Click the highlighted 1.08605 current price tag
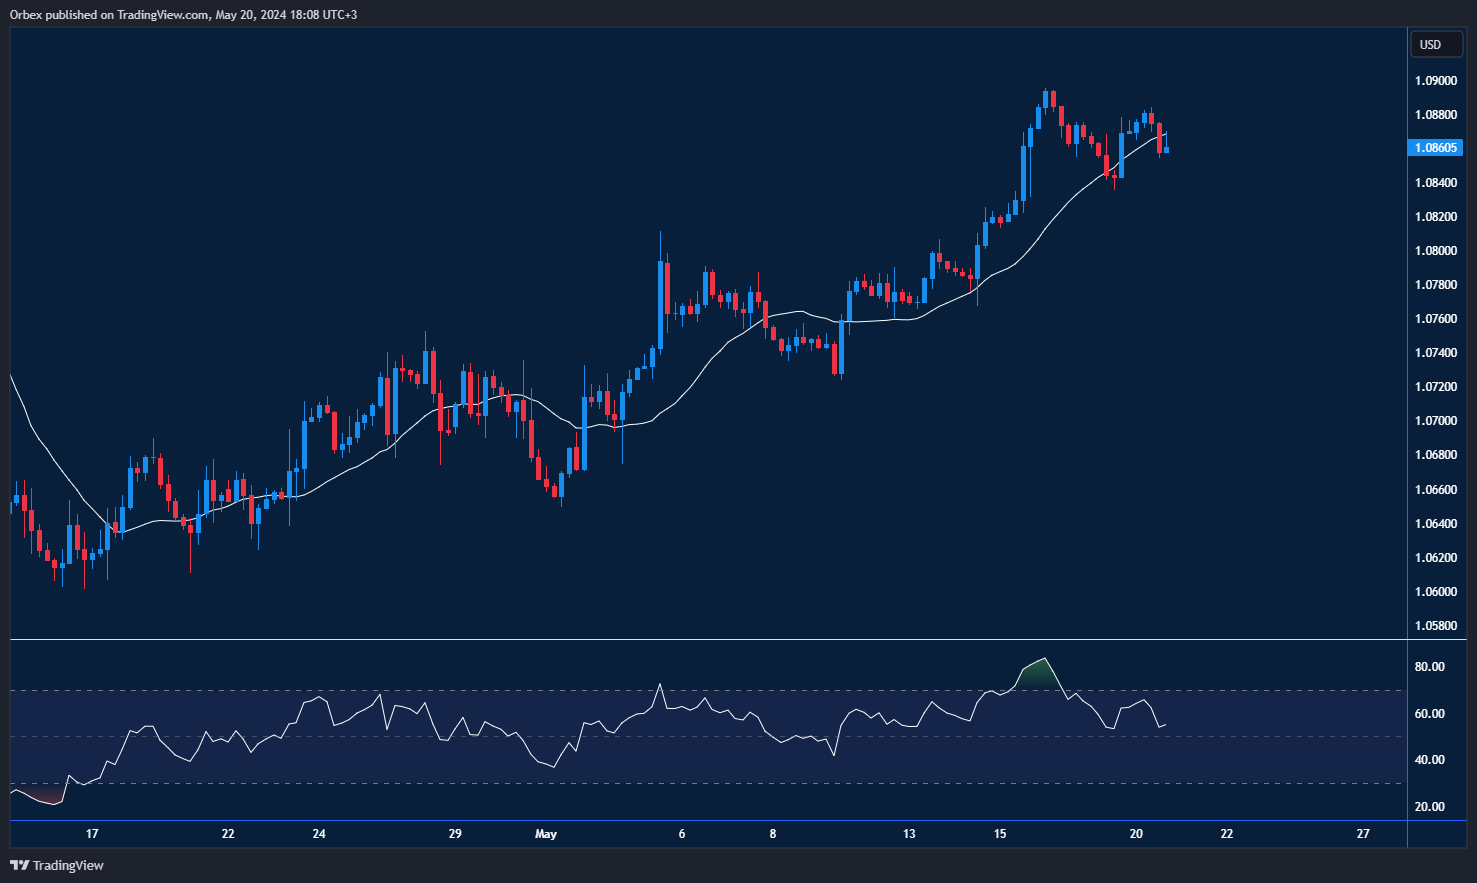Image resolution: width=1477 pixels, height=883 pixels. tap(1435, 148)
